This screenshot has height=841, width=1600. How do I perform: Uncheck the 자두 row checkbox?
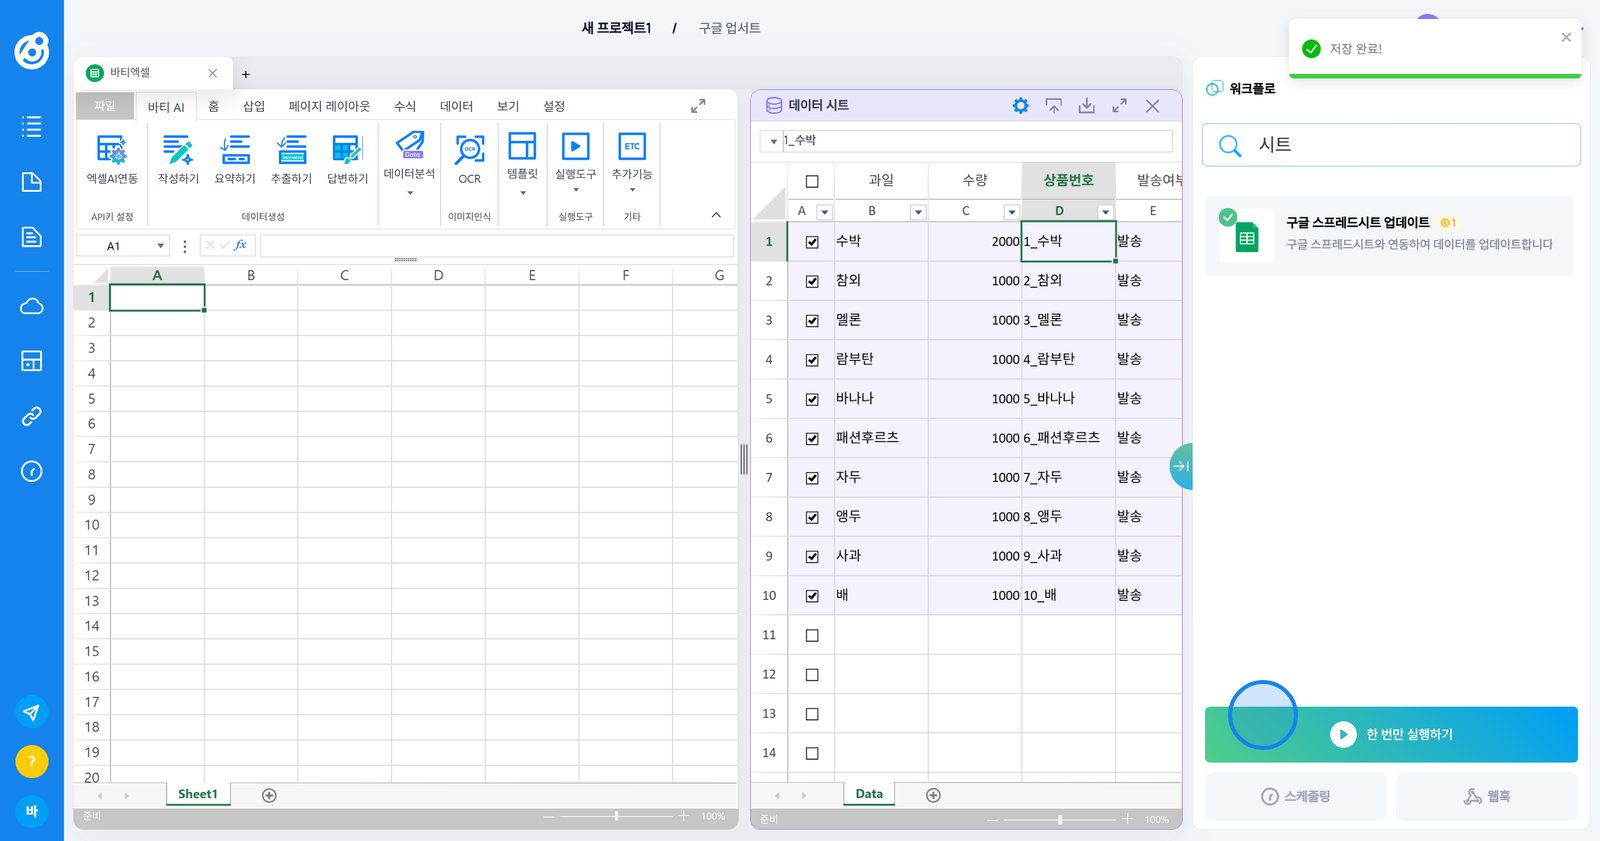click(812, 478)
